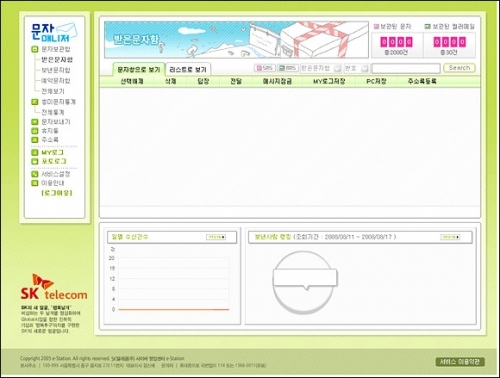Screen dimensions: 500x378
Task: Collapse the 문자보관함 tree node
Action: pyautogui.click(x=34, y=49)
